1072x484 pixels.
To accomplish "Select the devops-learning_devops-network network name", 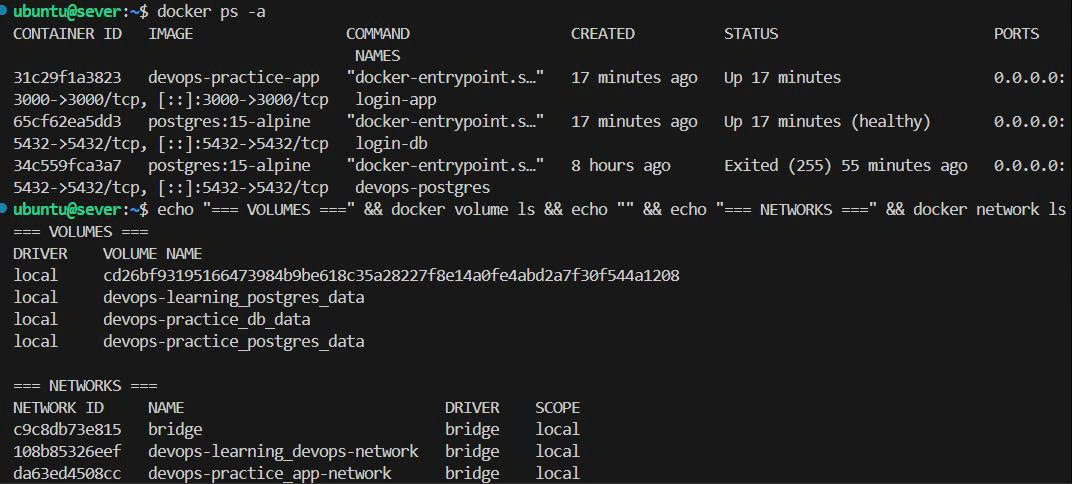I will tap(283, 451).
